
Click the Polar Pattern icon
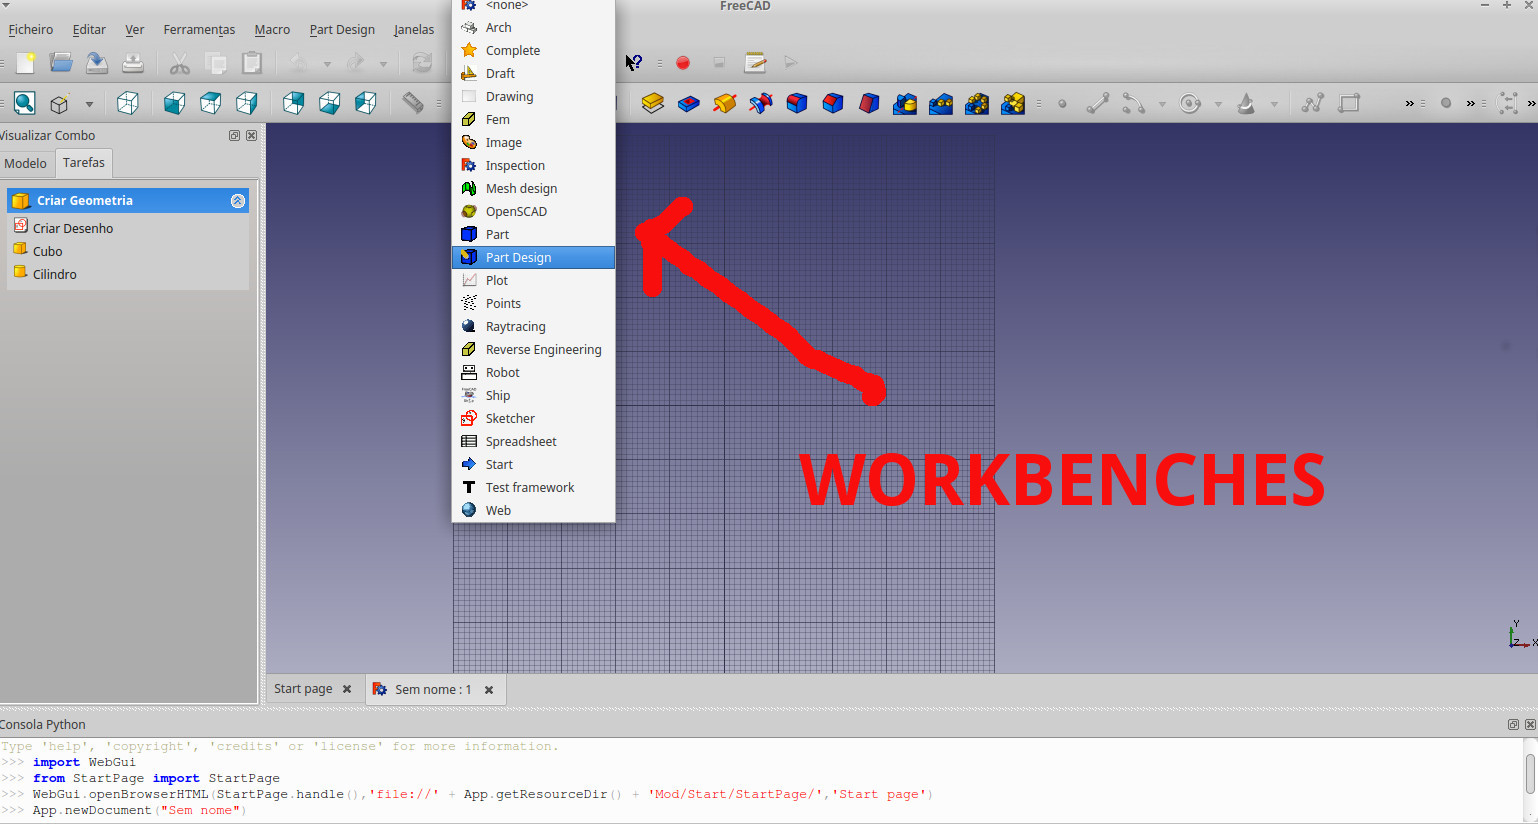[x=976, y=103]
